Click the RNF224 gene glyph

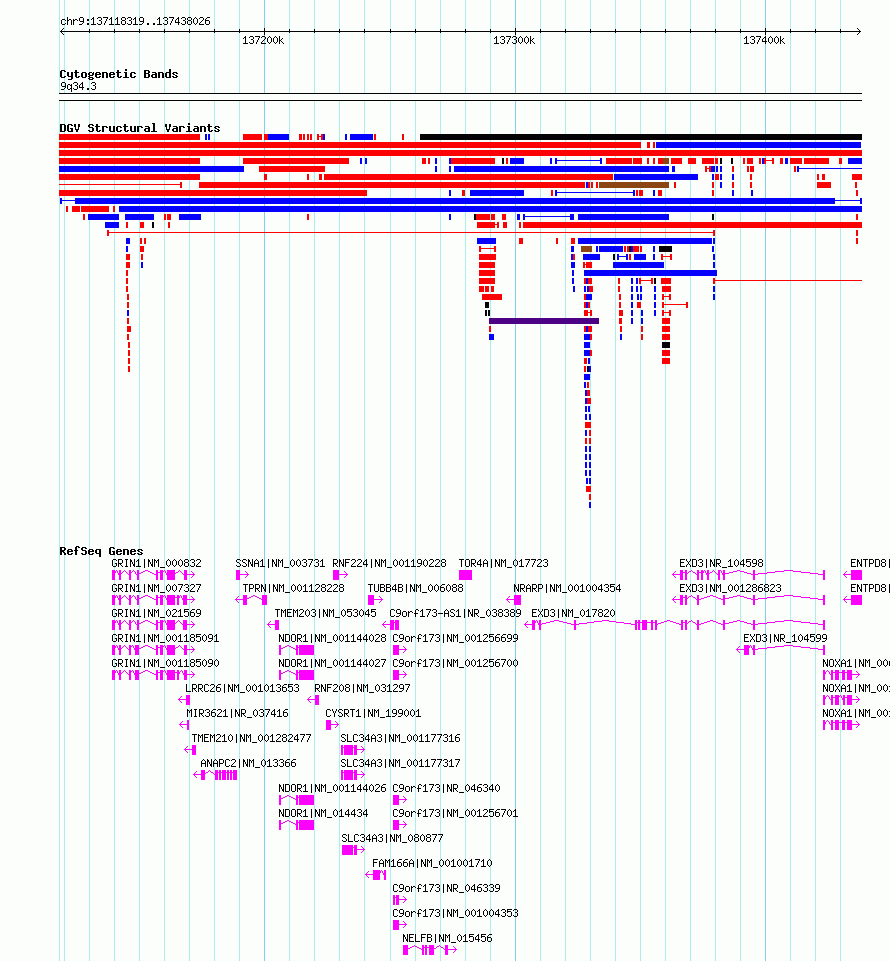pyautogui.click(x=340, y=575)
